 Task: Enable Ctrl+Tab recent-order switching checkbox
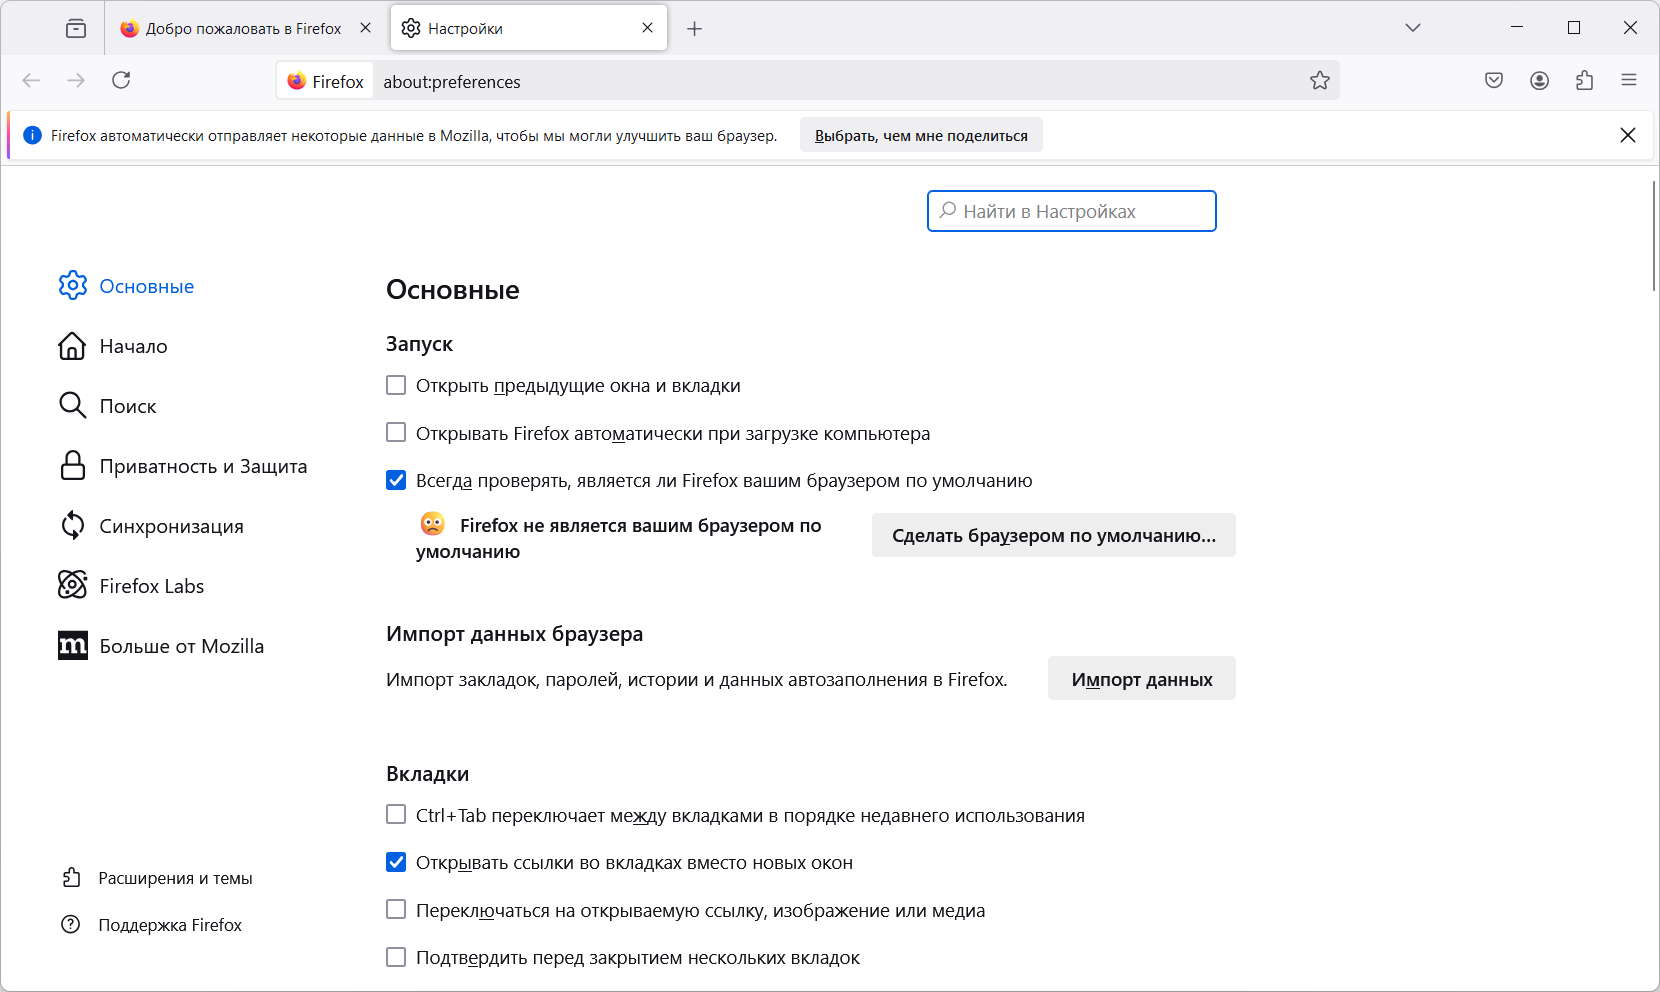396,815
